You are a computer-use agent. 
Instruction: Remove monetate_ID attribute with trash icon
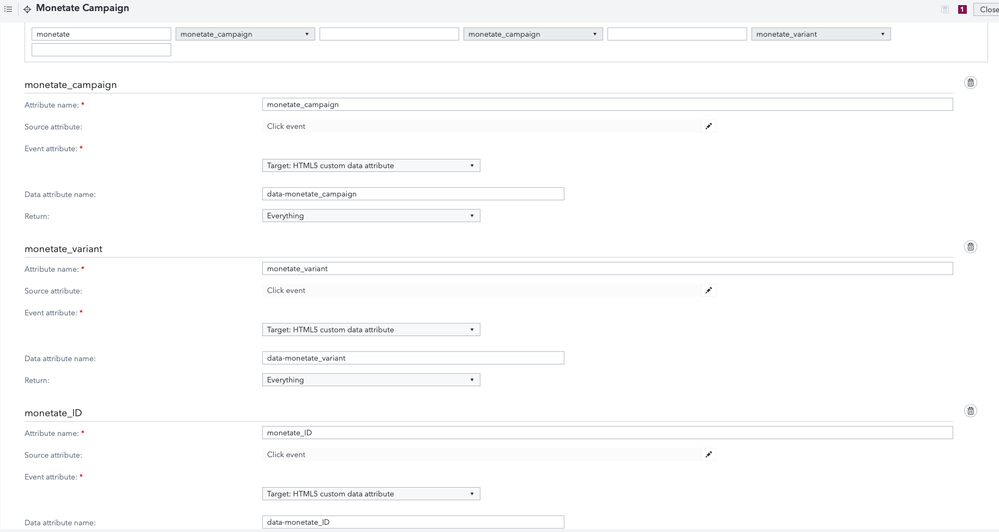pos(970,411)
